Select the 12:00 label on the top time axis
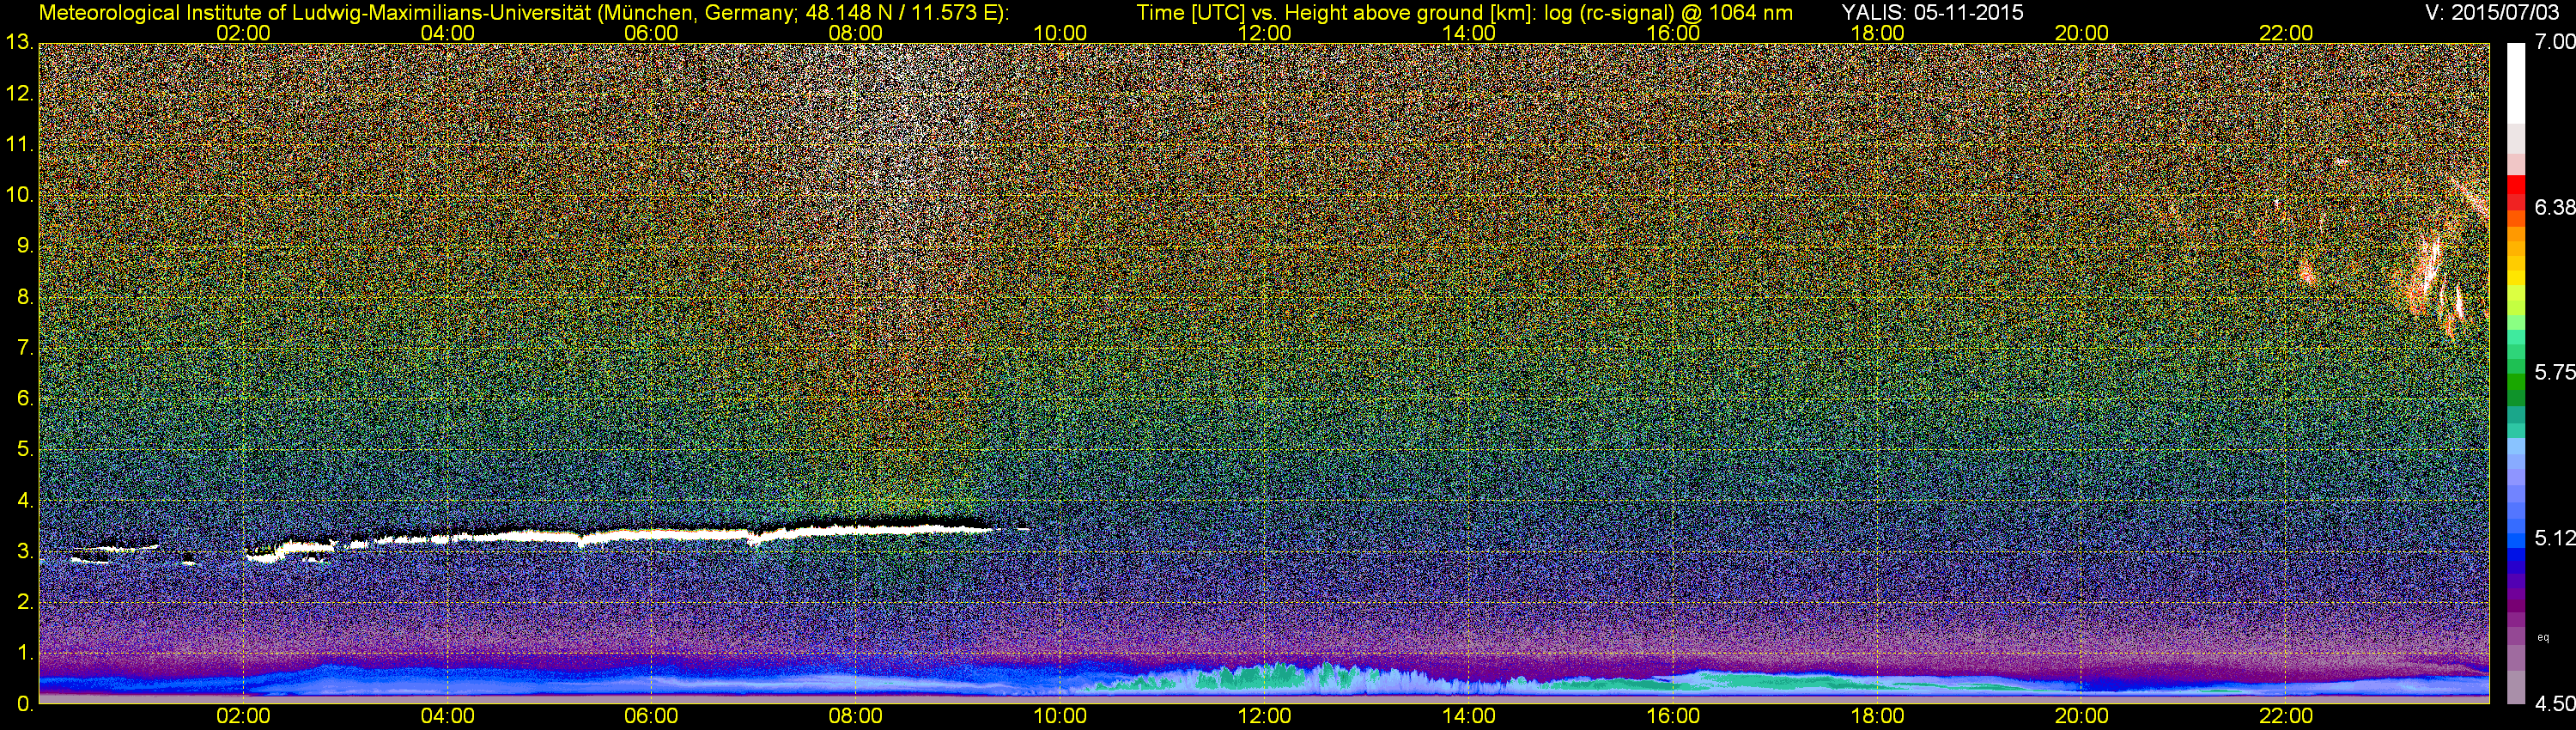The height and width of the screenshot is (730, 2576). [1264, 33]
